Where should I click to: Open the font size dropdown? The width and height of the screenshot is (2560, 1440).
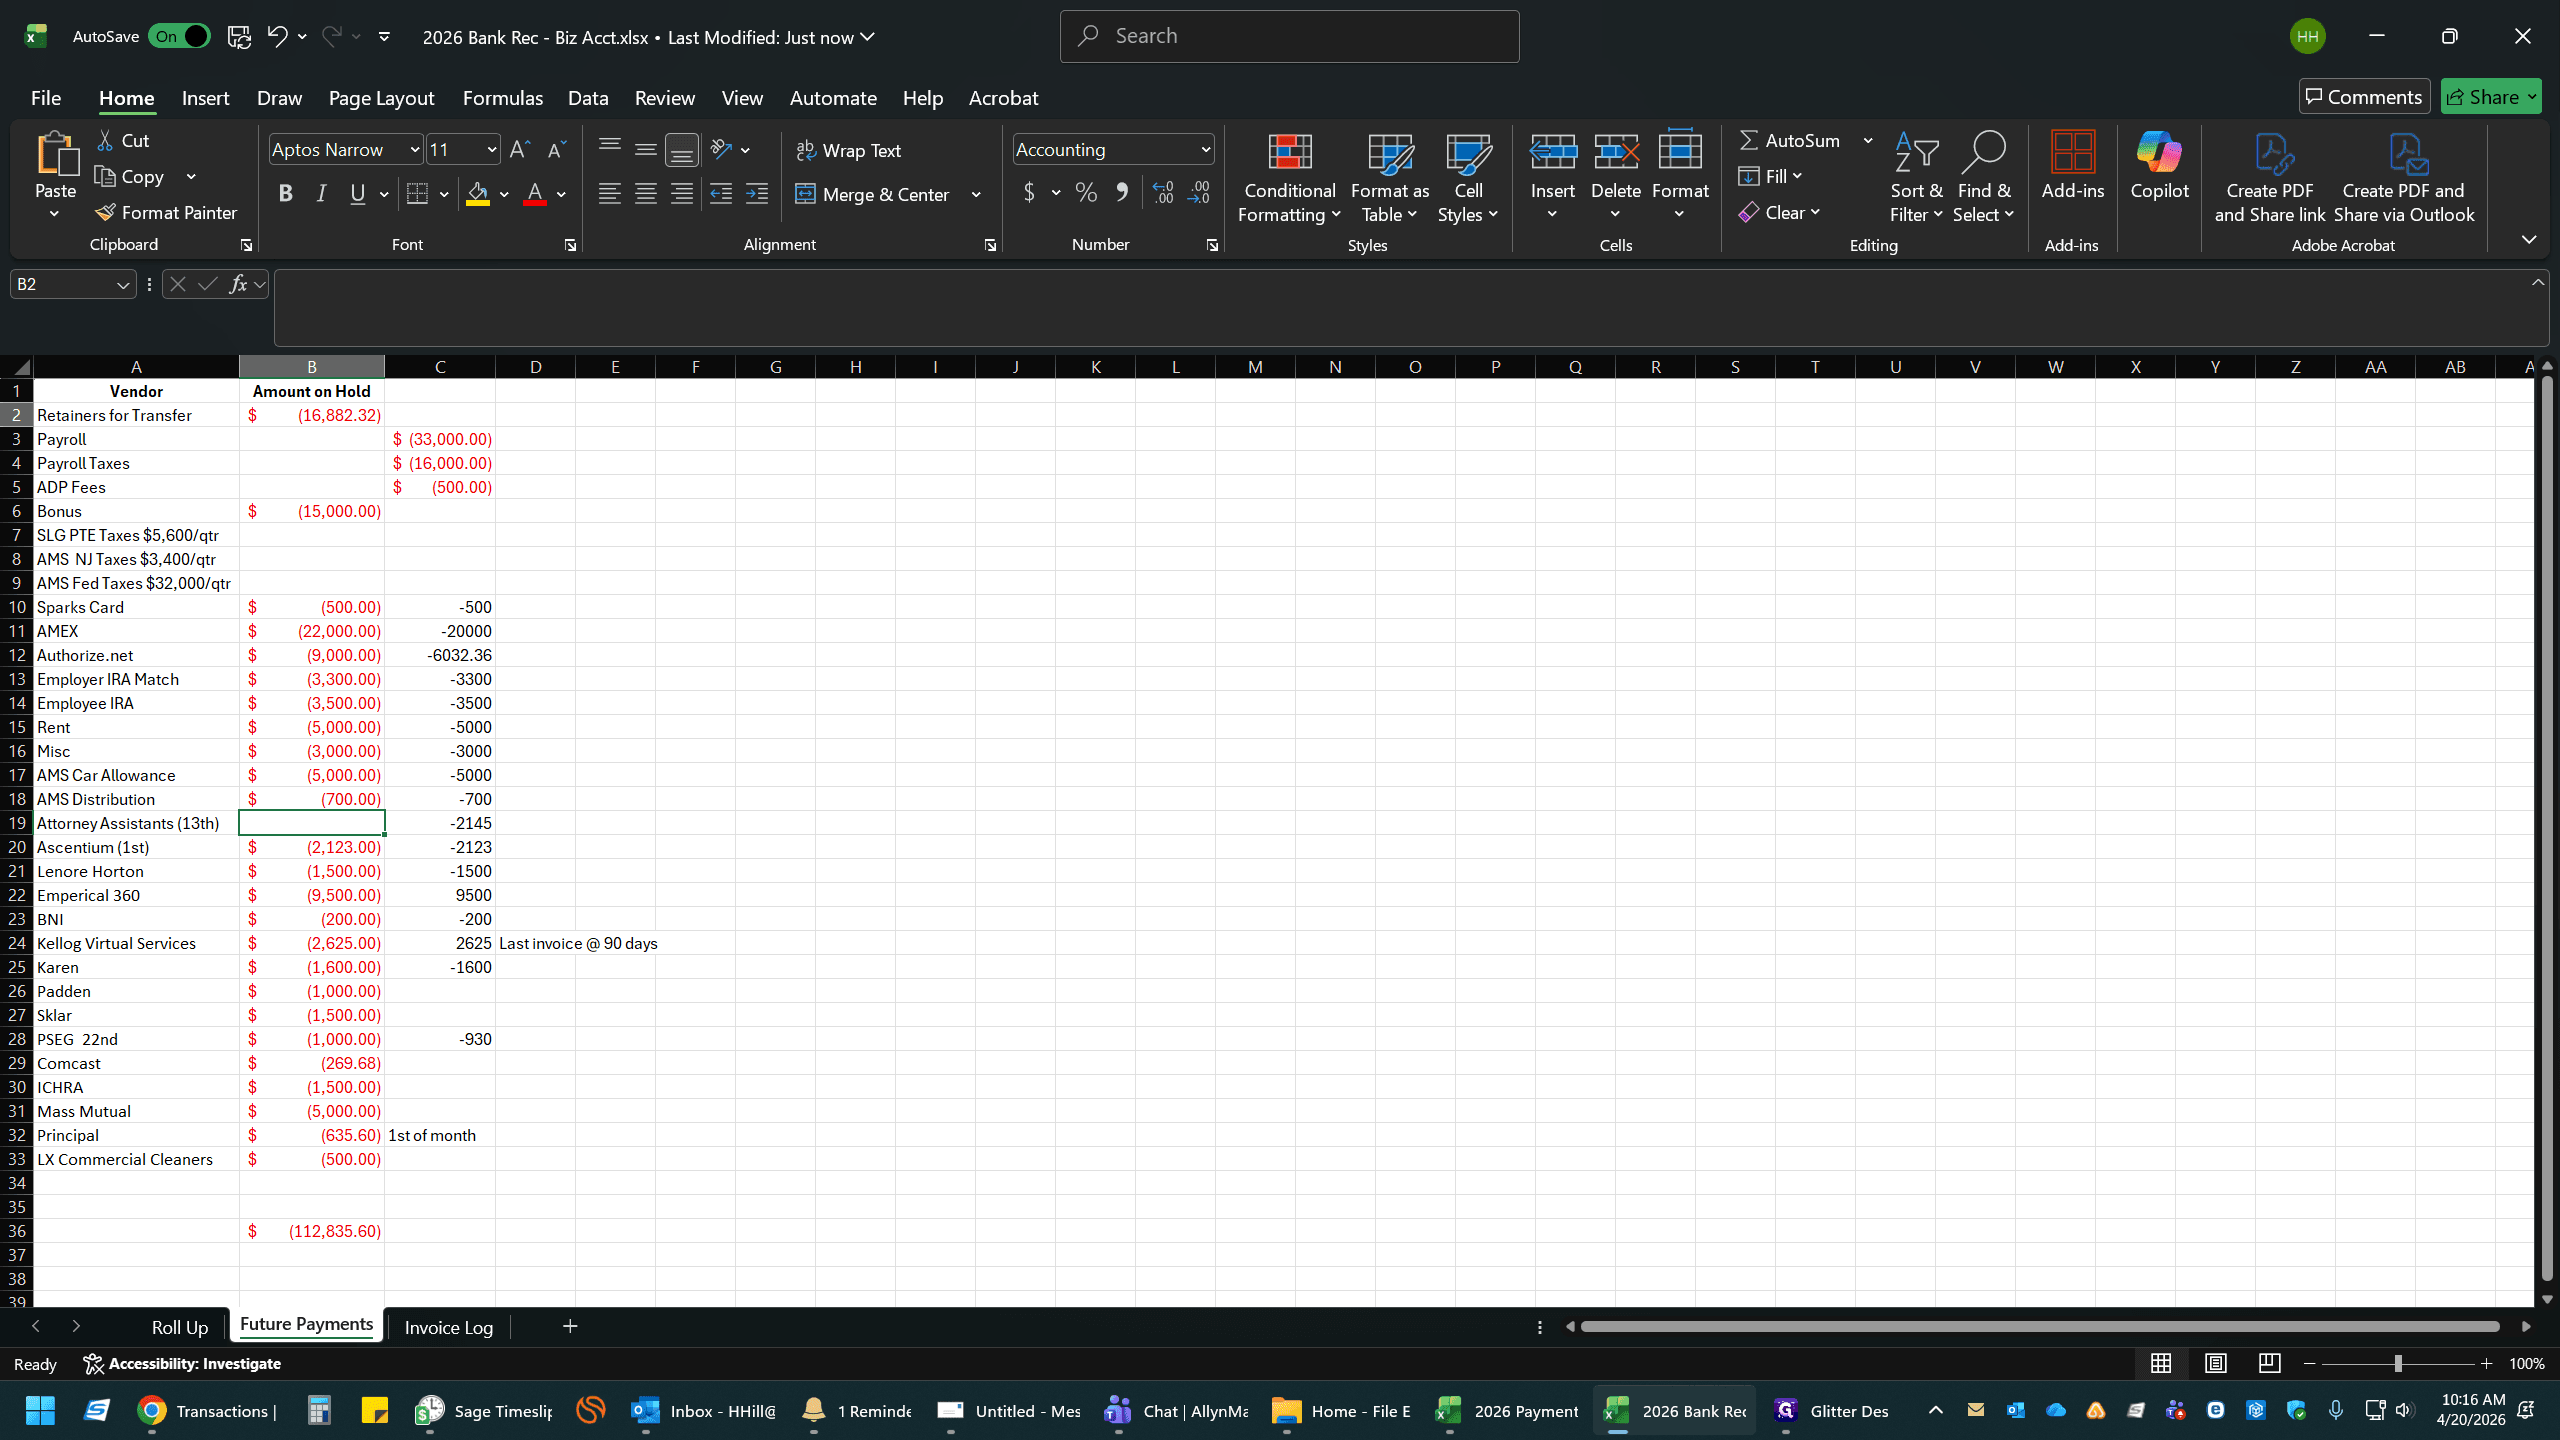(x=491, y=150)
